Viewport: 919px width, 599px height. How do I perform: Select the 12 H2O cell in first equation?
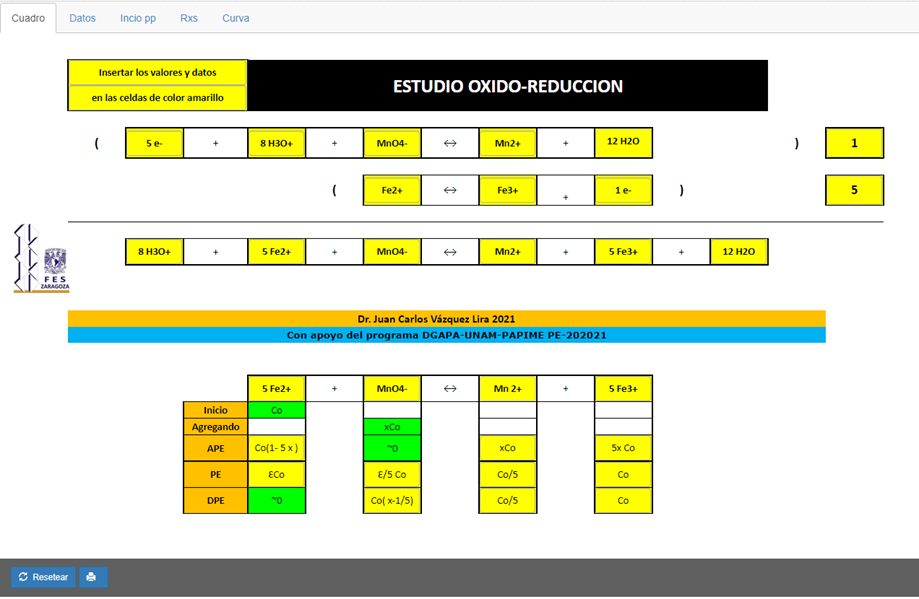click(x=624, y=143)
